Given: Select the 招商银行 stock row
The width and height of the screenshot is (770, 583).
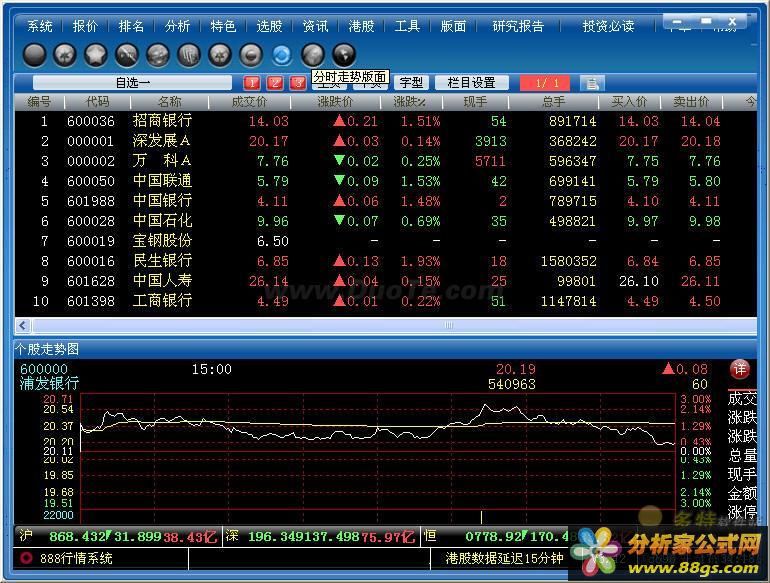Looking at the screenshot, I should point(385,121).
